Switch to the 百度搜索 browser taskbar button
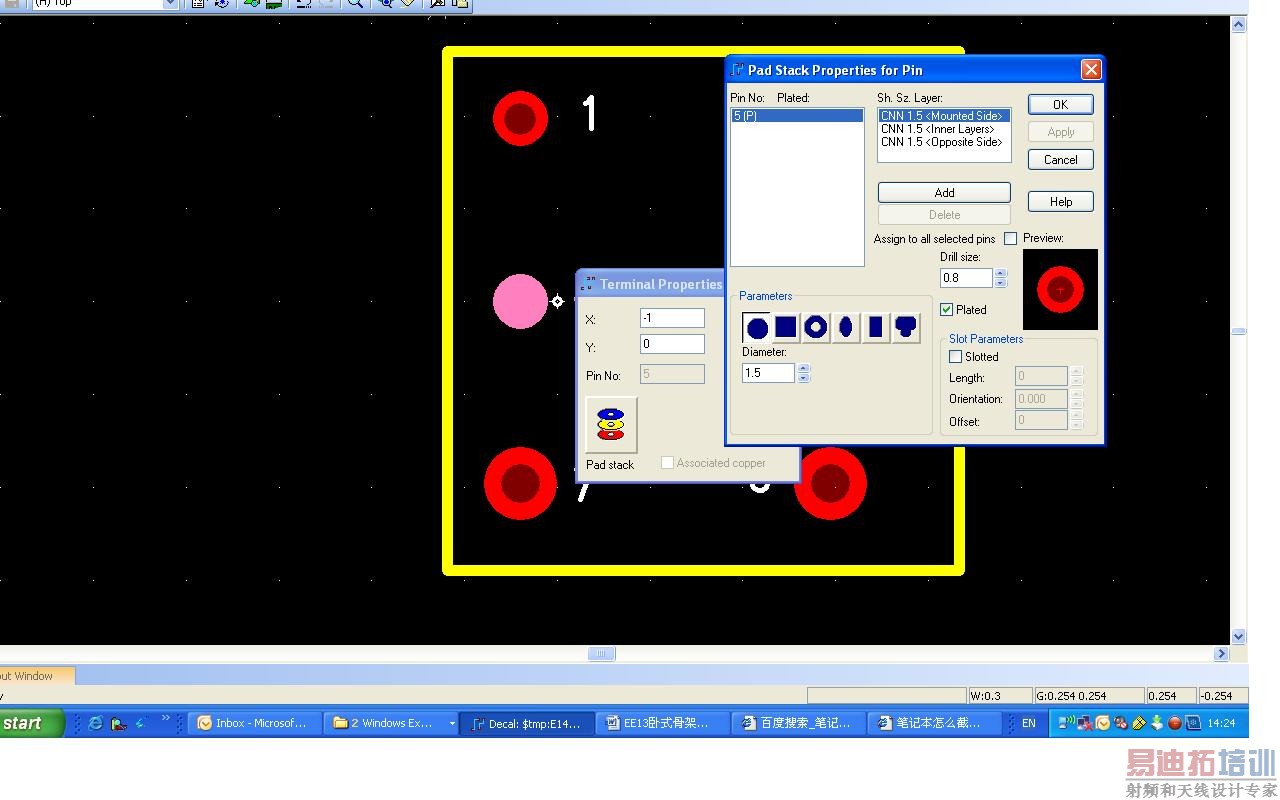This screenshot has height=800, width=1280. point(799,723)
